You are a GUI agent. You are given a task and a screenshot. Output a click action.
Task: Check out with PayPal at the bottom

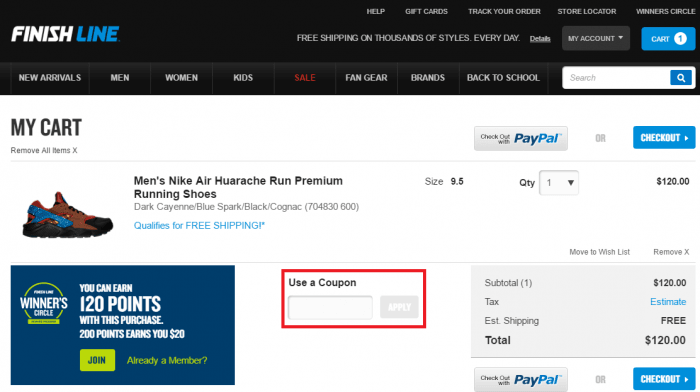click(x=521, y=379)
